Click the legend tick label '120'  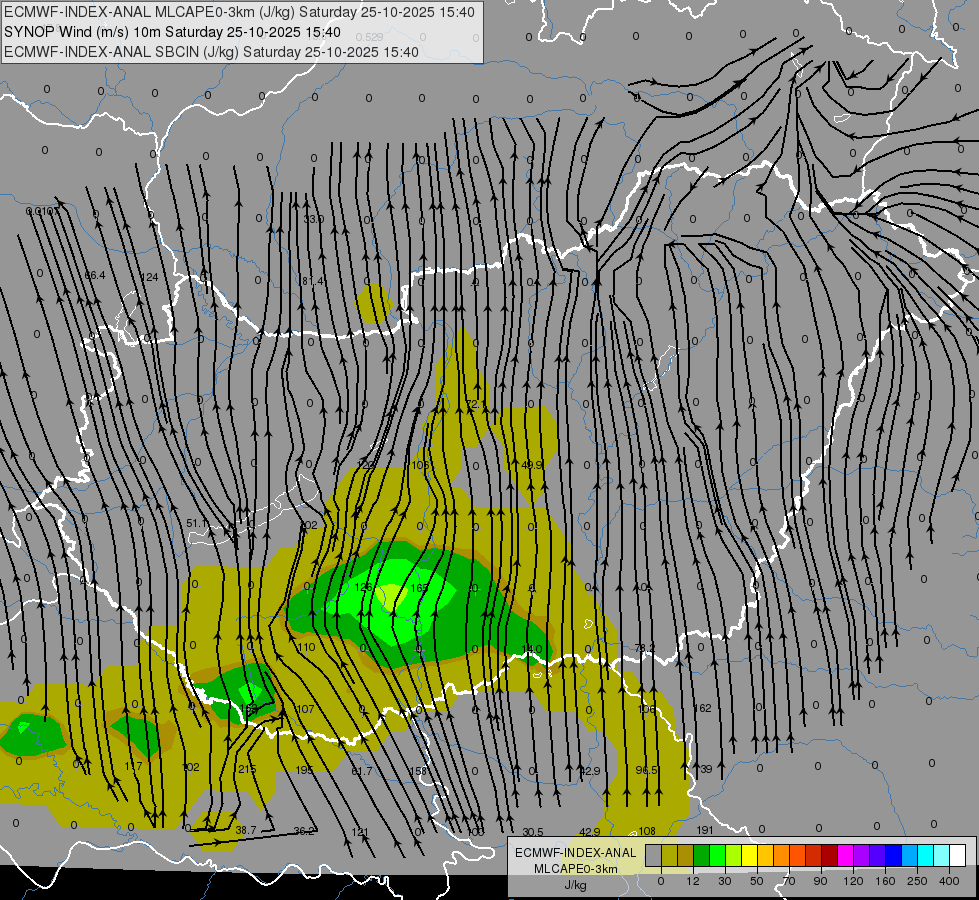pos(853,881)
